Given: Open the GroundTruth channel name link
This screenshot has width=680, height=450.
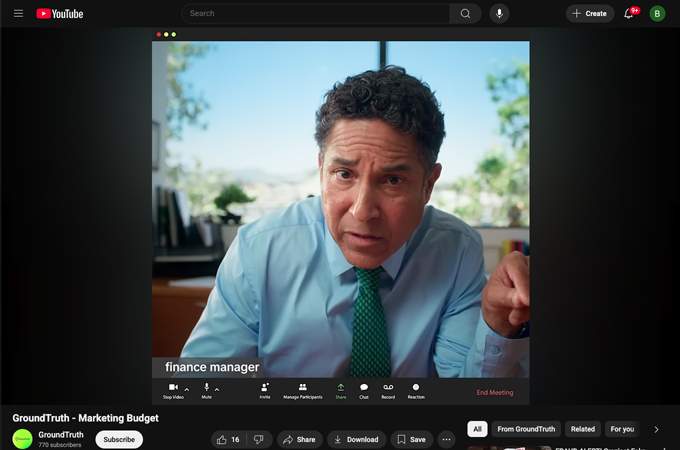Looking at the screenshot, I should click(61, 434).
